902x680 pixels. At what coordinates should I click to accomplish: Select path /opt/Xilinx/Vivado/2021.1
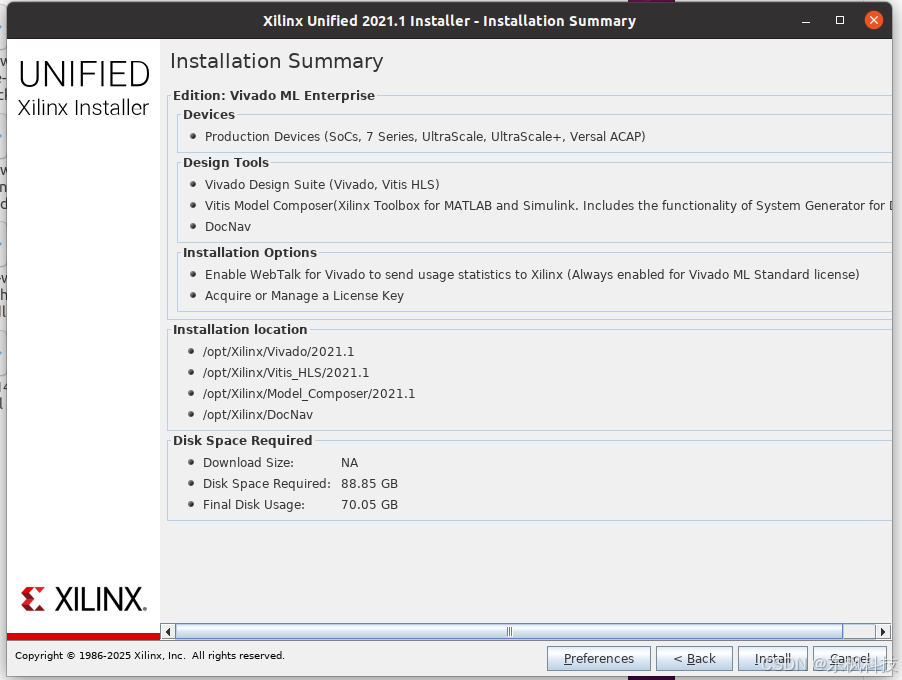click(x=278, y=352)
